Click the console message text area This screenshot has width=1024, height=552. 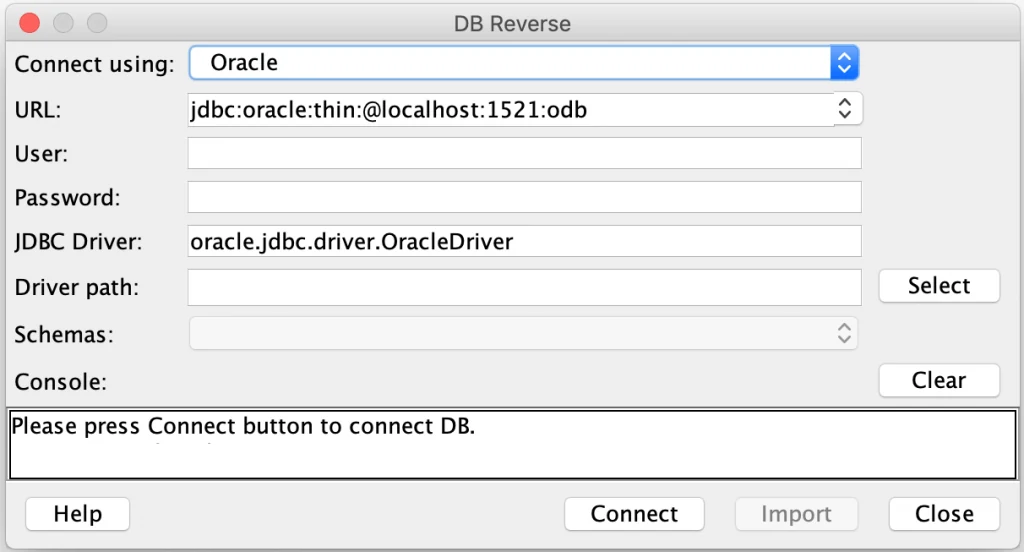point(513,444)
